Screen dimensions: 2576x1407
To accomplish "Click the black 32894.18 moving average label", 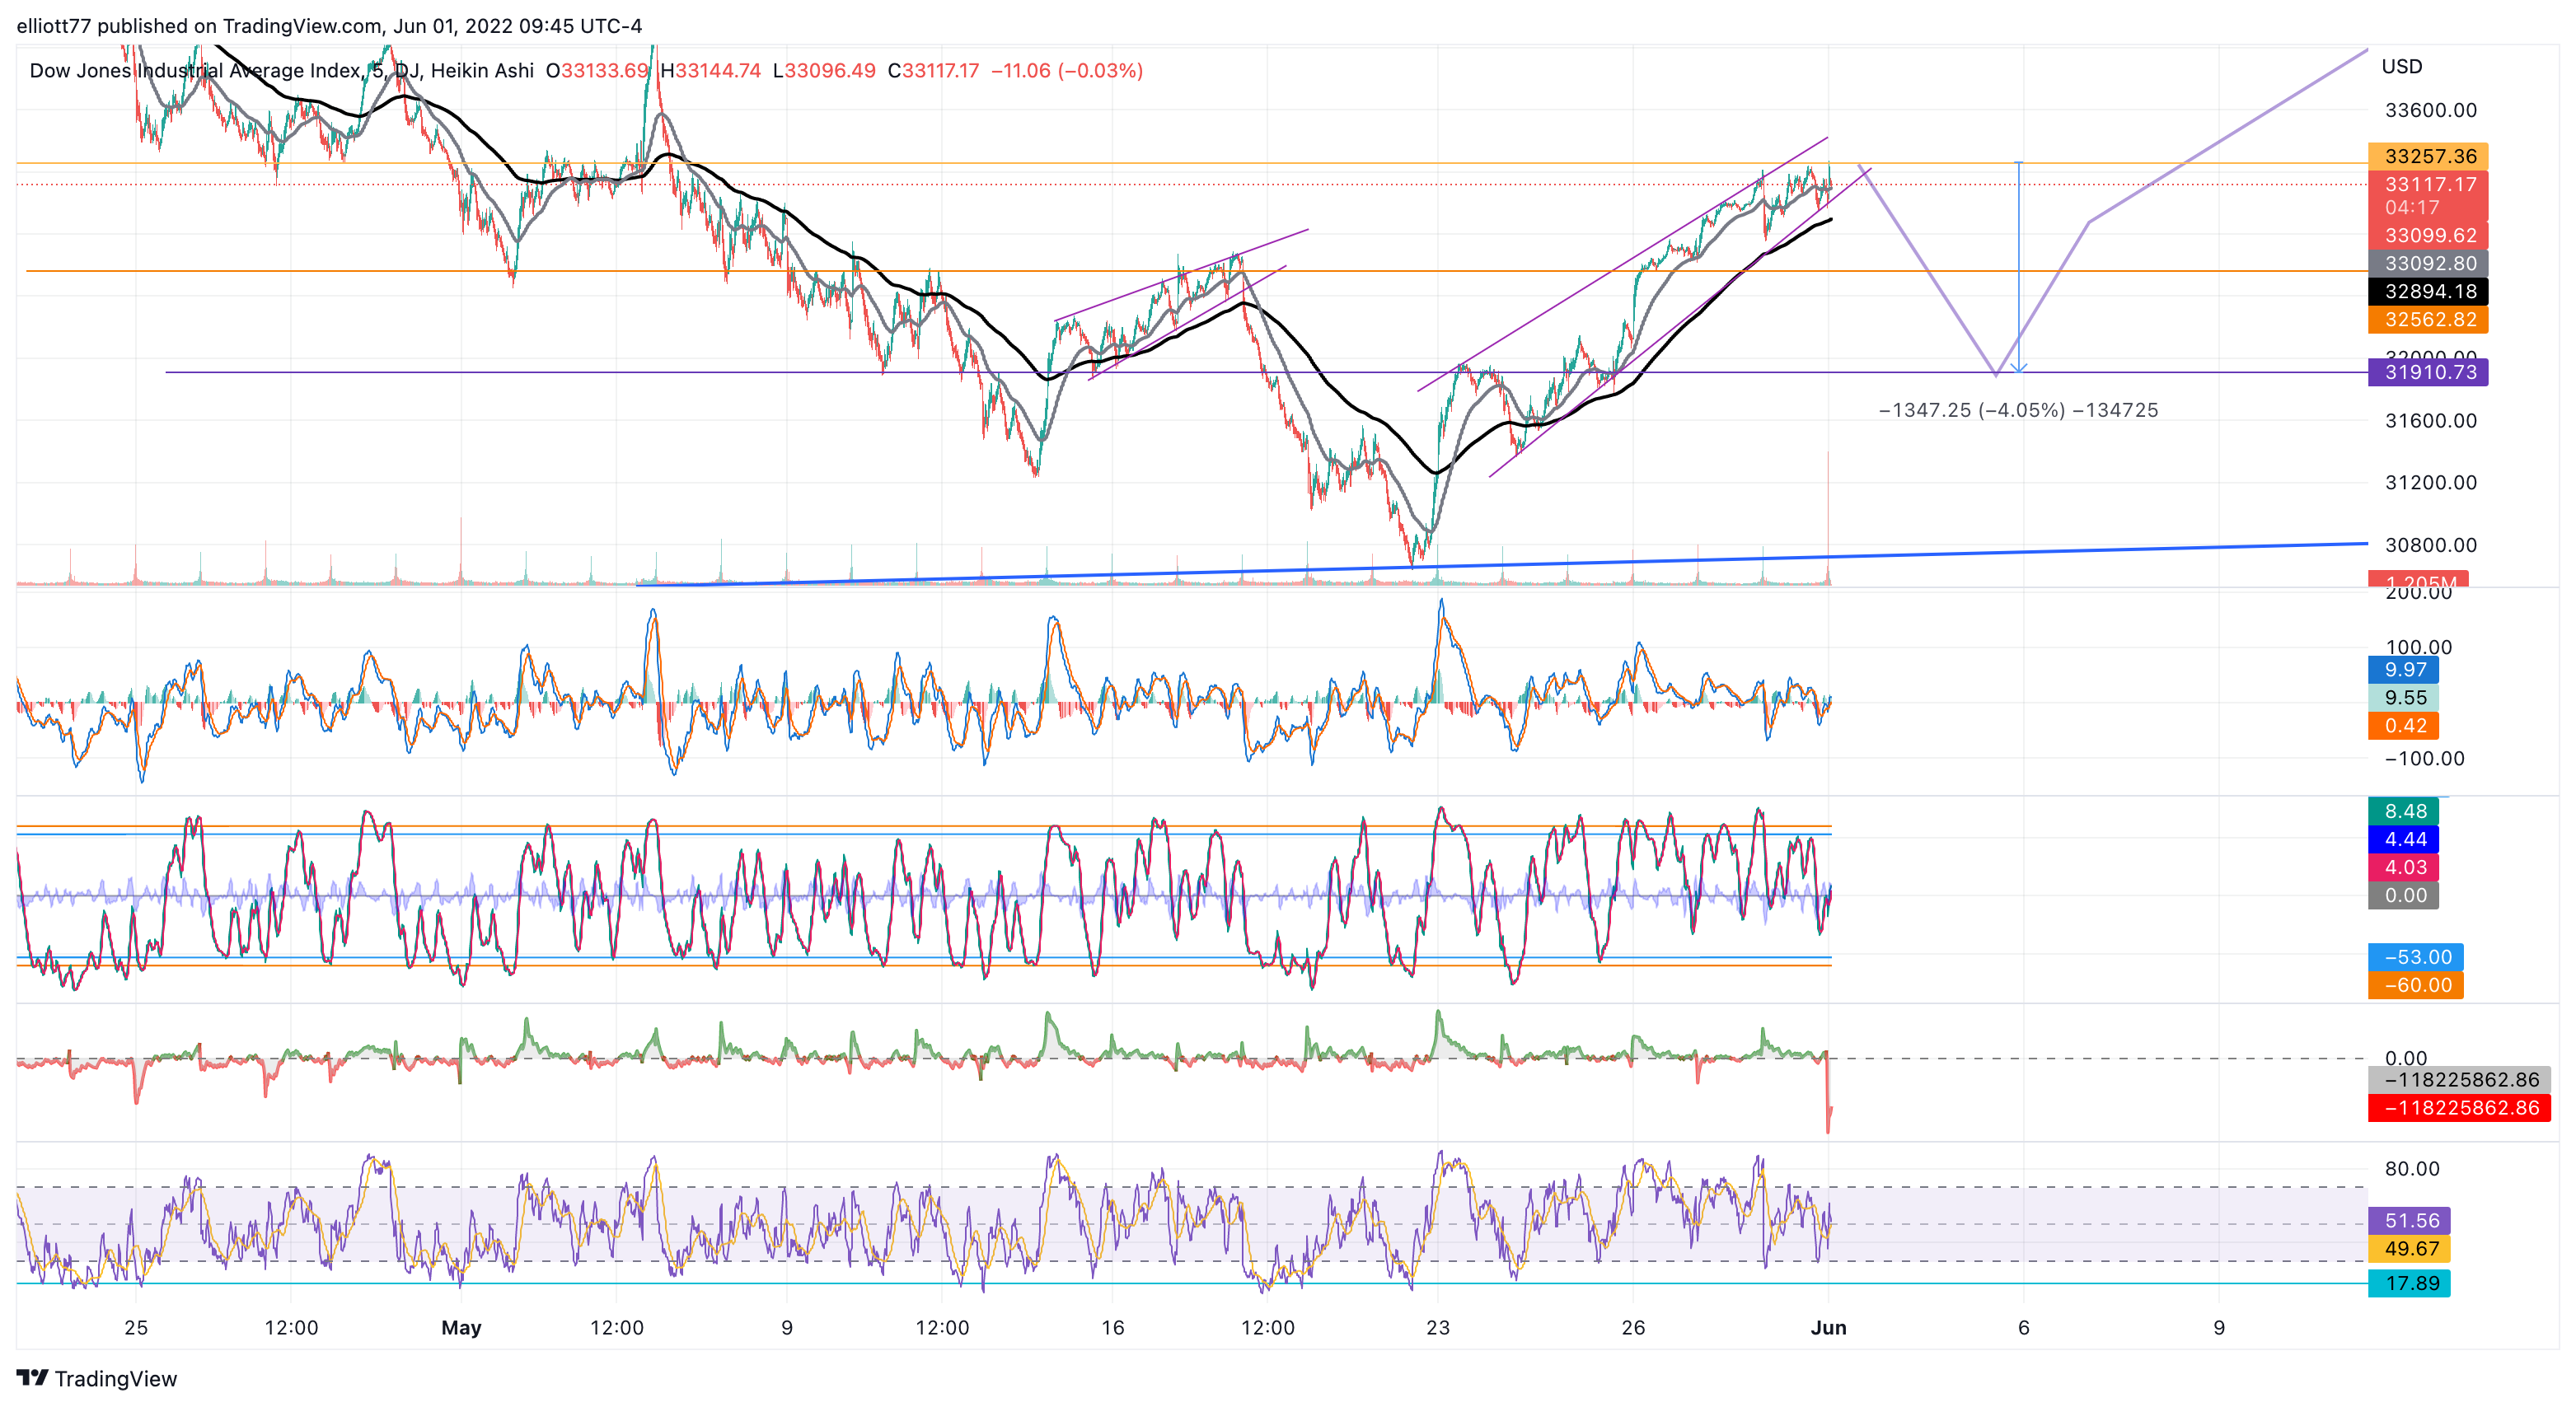I will tap(2429, 291).
